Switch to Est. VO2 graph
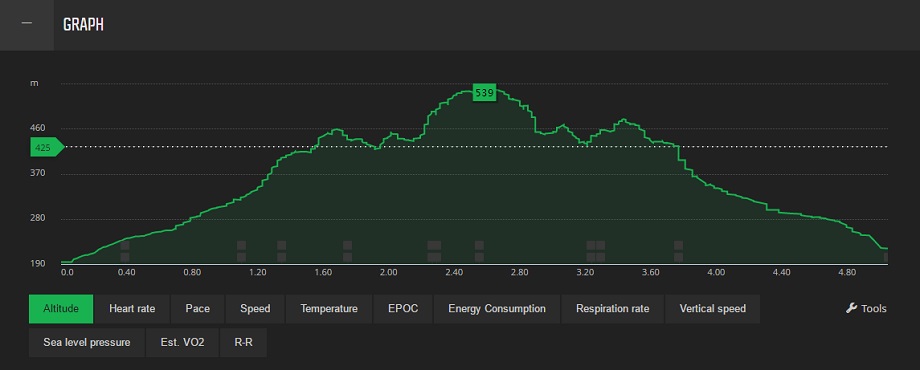Viewport: 920px width, 370px height. pyautogui.click(x=182, y=343)
